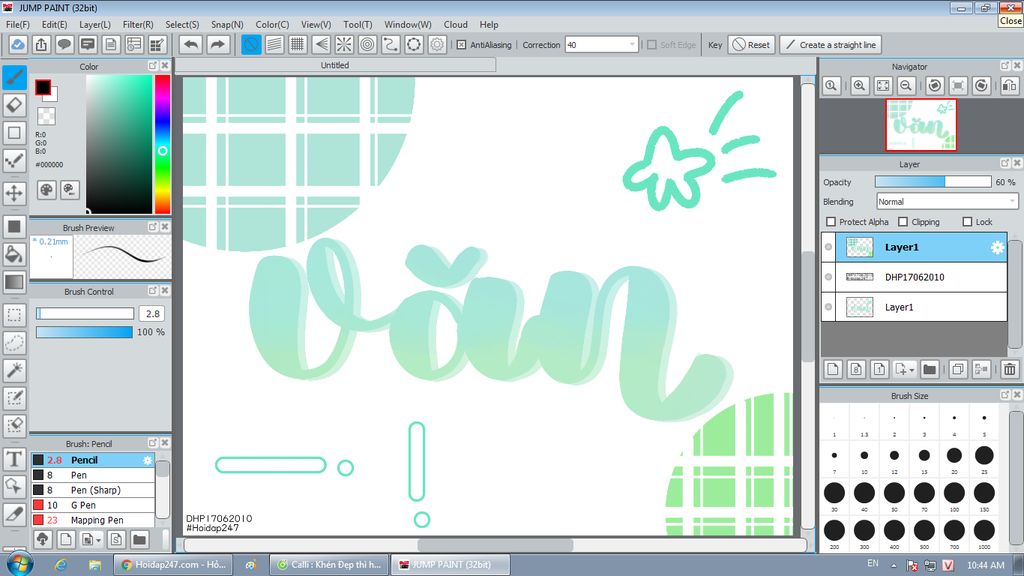
Task: Select the Bucket fill tool
Action: pyautogui.click(x=14, y=254)
